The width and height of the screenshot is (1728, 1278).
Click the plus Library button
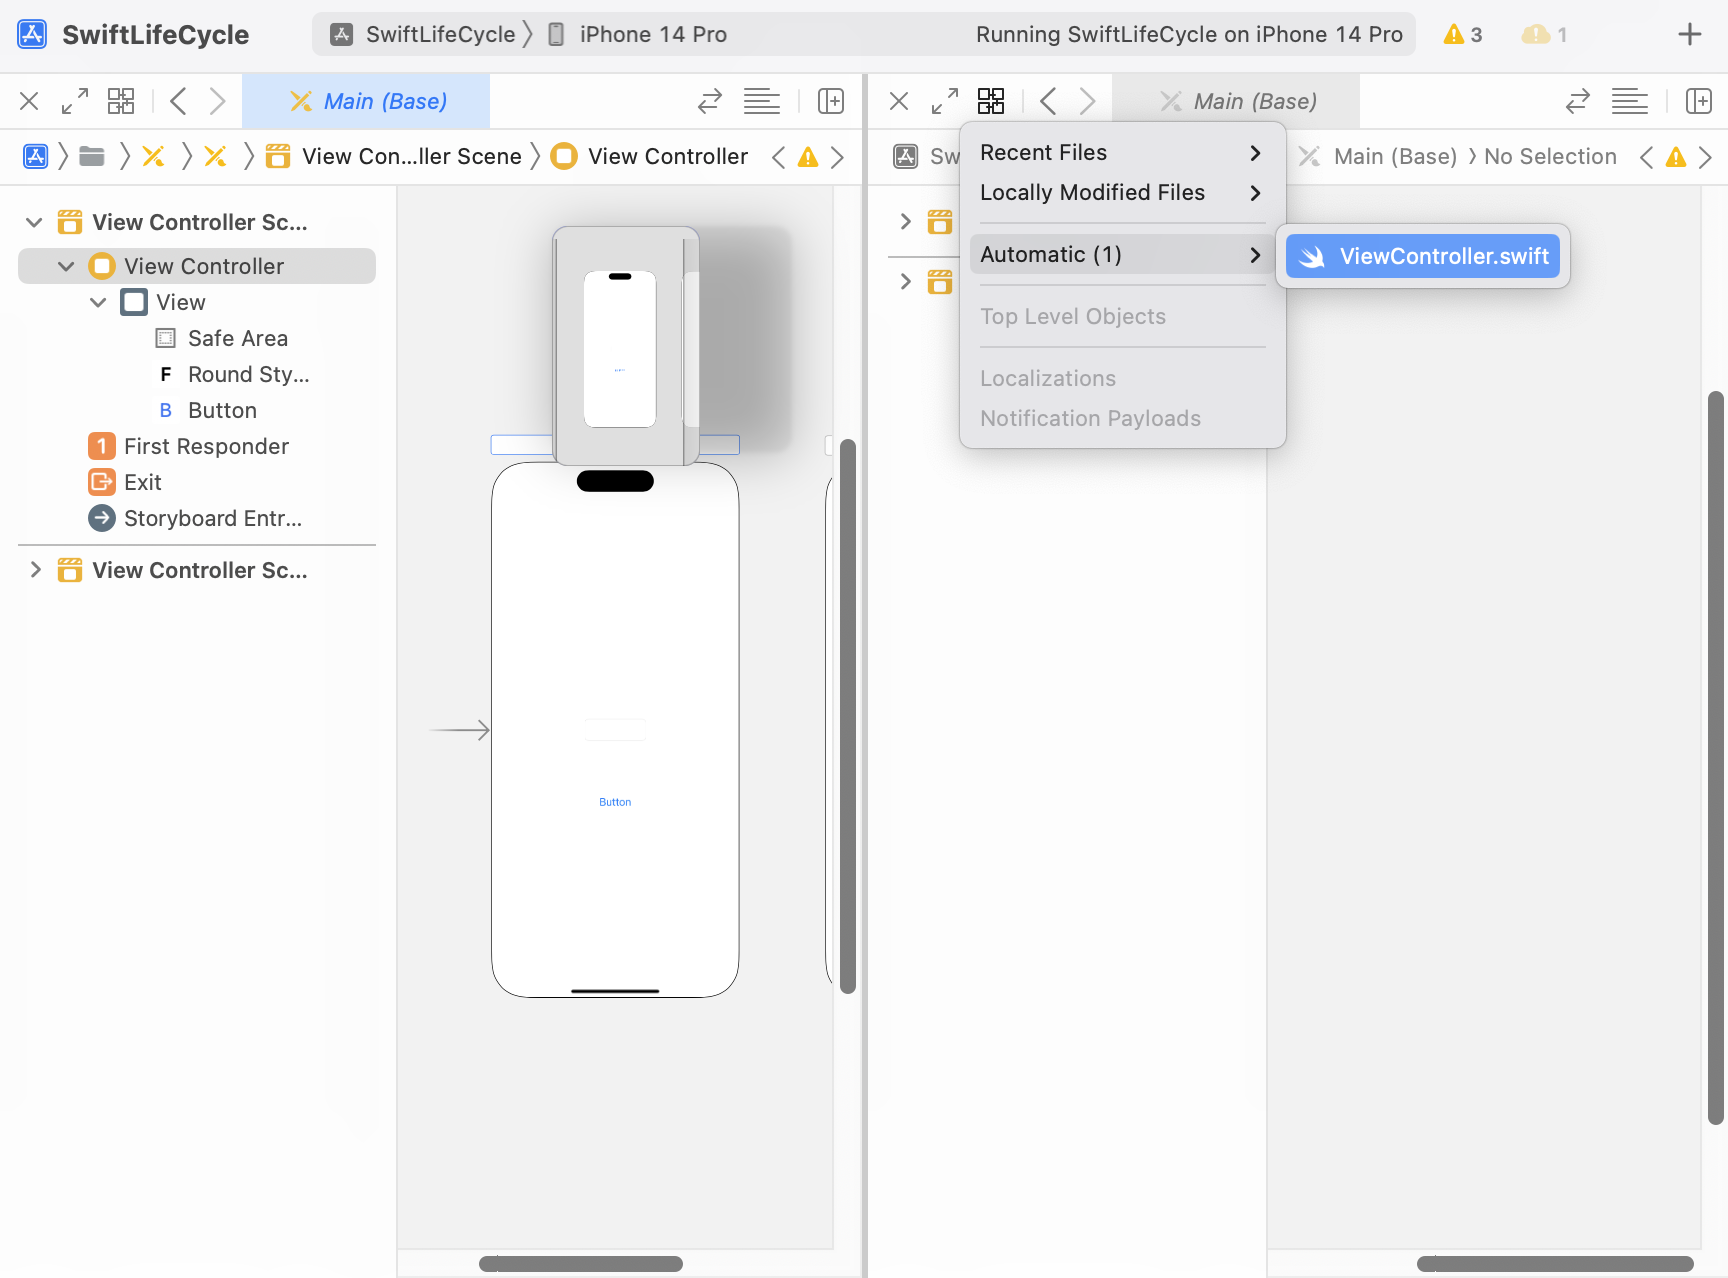[1689, 34]
